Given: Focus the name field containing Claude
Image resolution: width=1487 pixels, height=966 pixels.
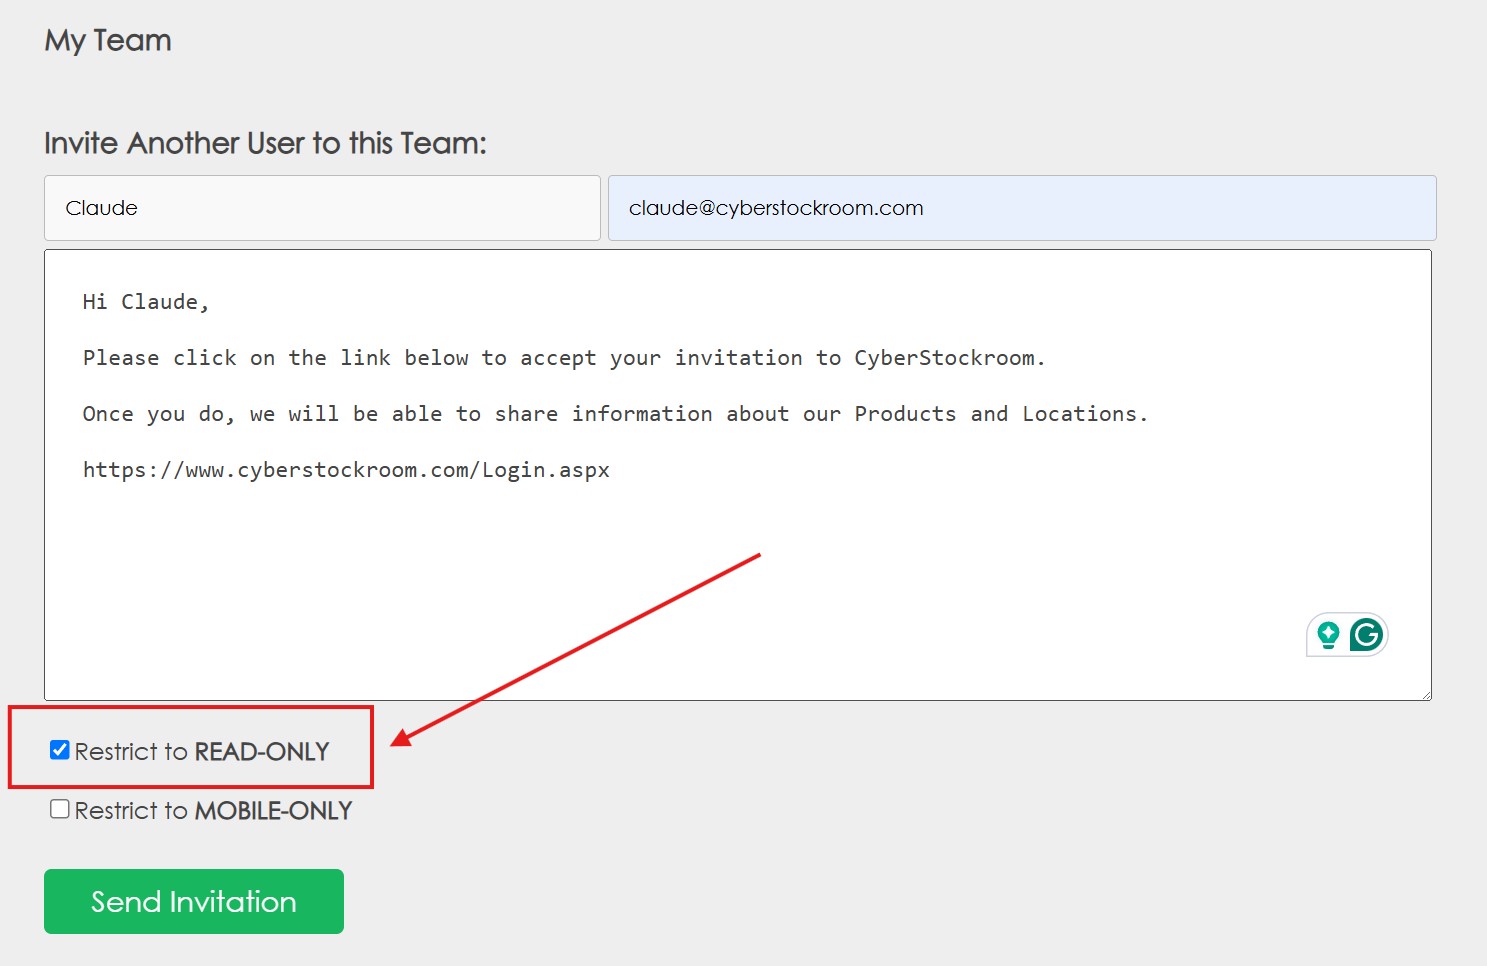Looking at the screenshot, I should click(x=322, y=208).
